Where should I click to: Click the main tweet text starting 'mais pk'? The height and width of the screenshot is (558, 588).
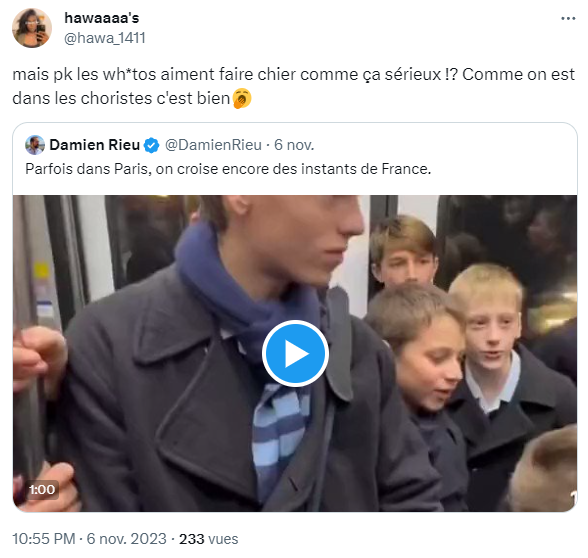(293, 86)
